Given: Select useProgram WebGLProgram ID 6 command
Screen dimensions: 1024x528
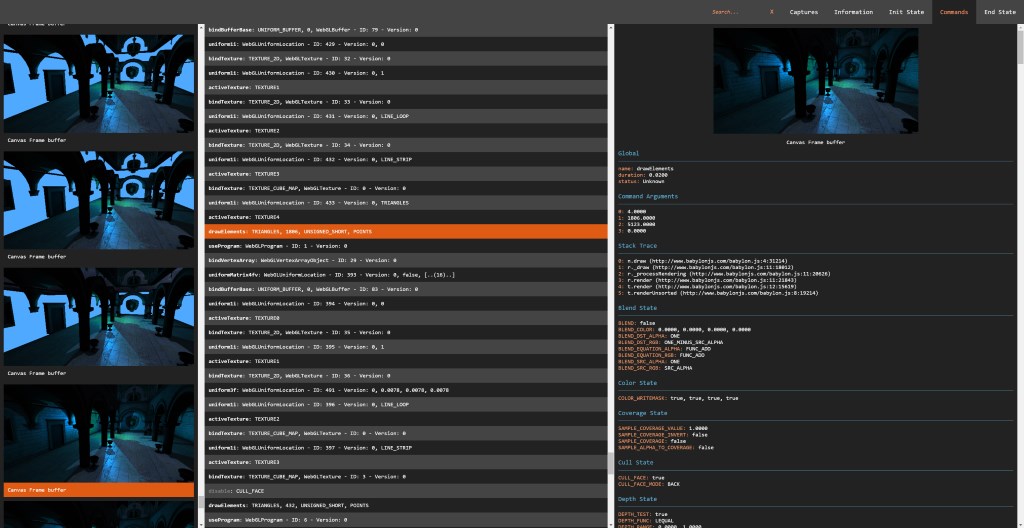Looking at the screenshot, I should point(406,520).
